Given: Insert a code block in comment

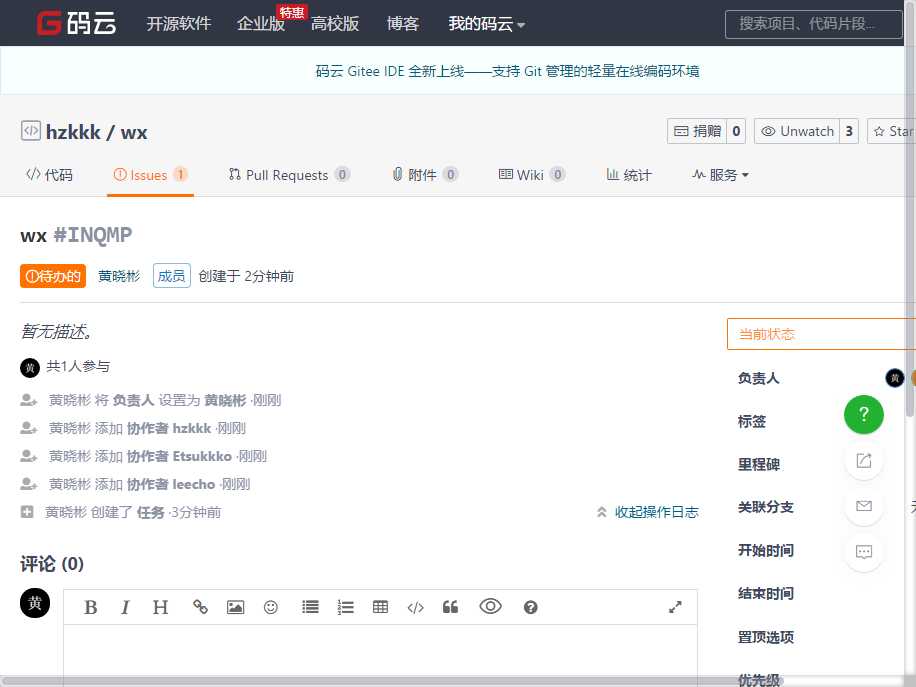Looking at the screenshot, I should (x=415, y=608).
